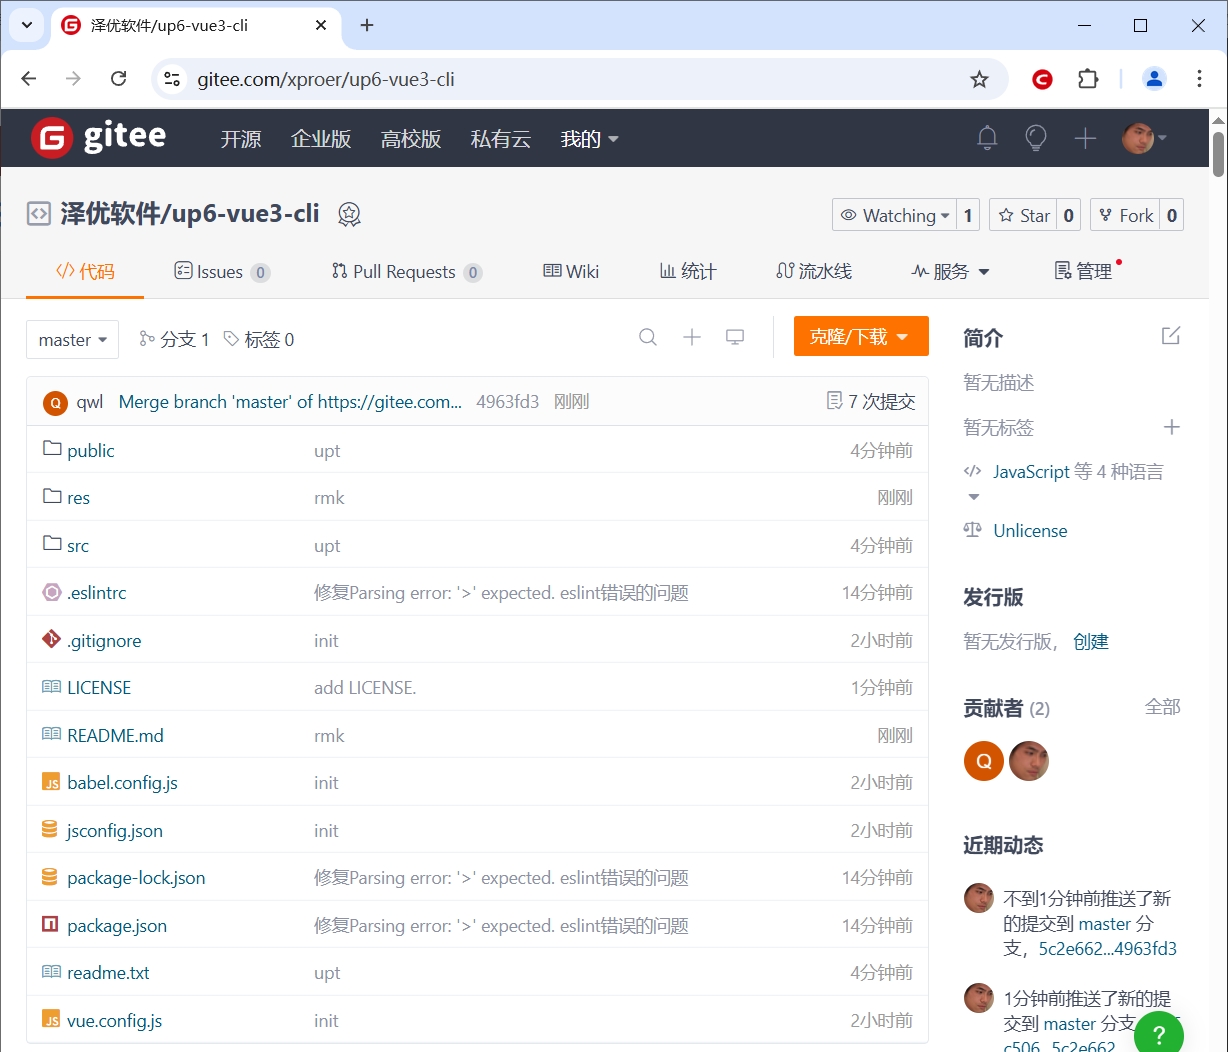Image resolution: width=1228 pixels, height=1052 pixels.
Task: Click the notification bell icon
Action: click(987, 138)
